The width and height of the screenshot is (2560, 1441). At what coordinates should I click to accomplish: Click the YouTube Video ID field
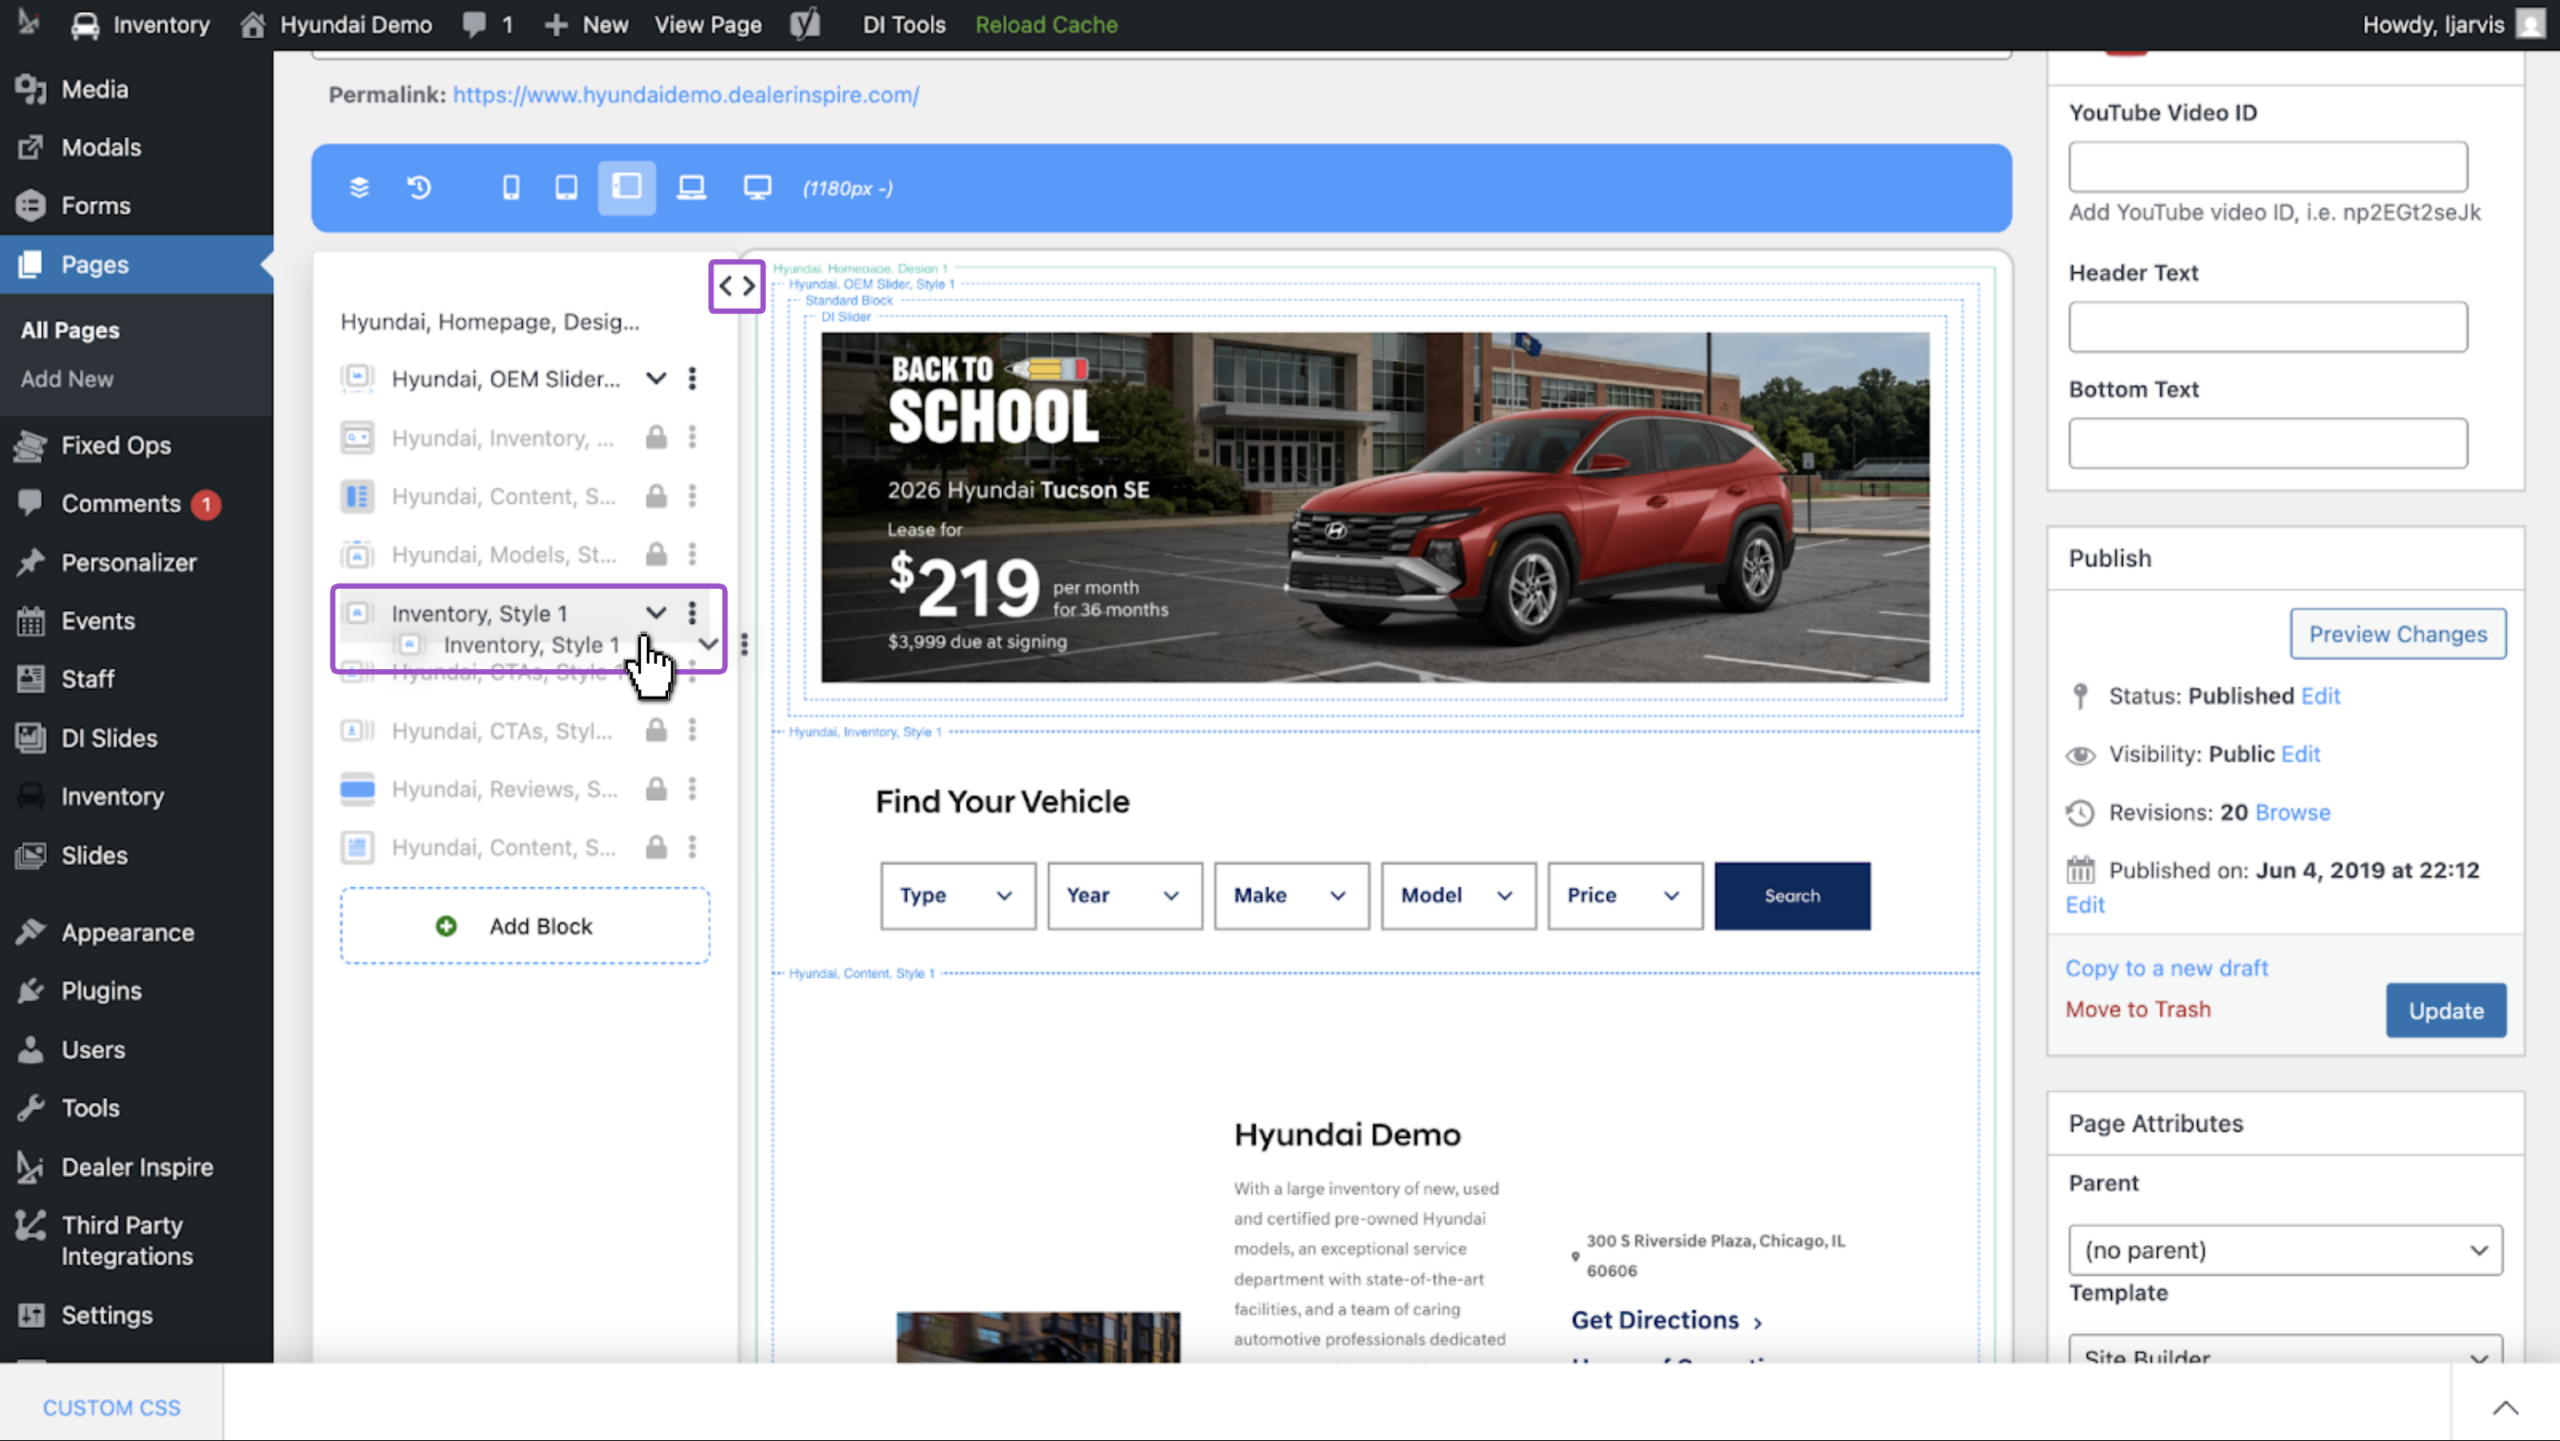tap(2268, 167)
